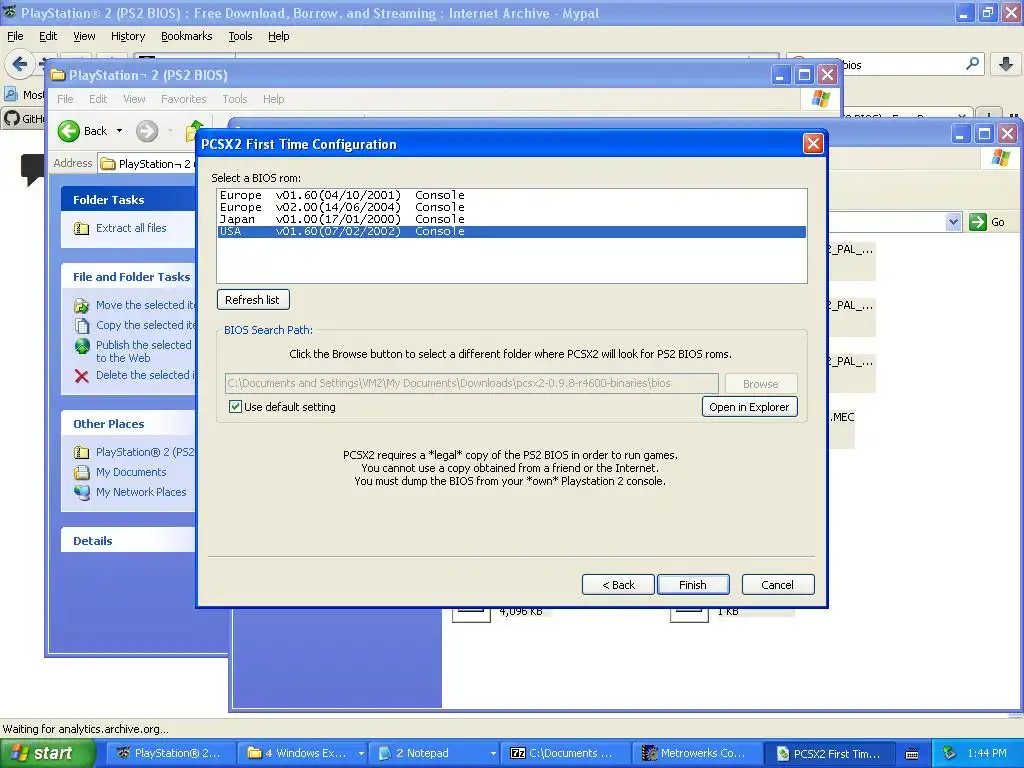Click the browser search magnifier icon

point(972,64)
